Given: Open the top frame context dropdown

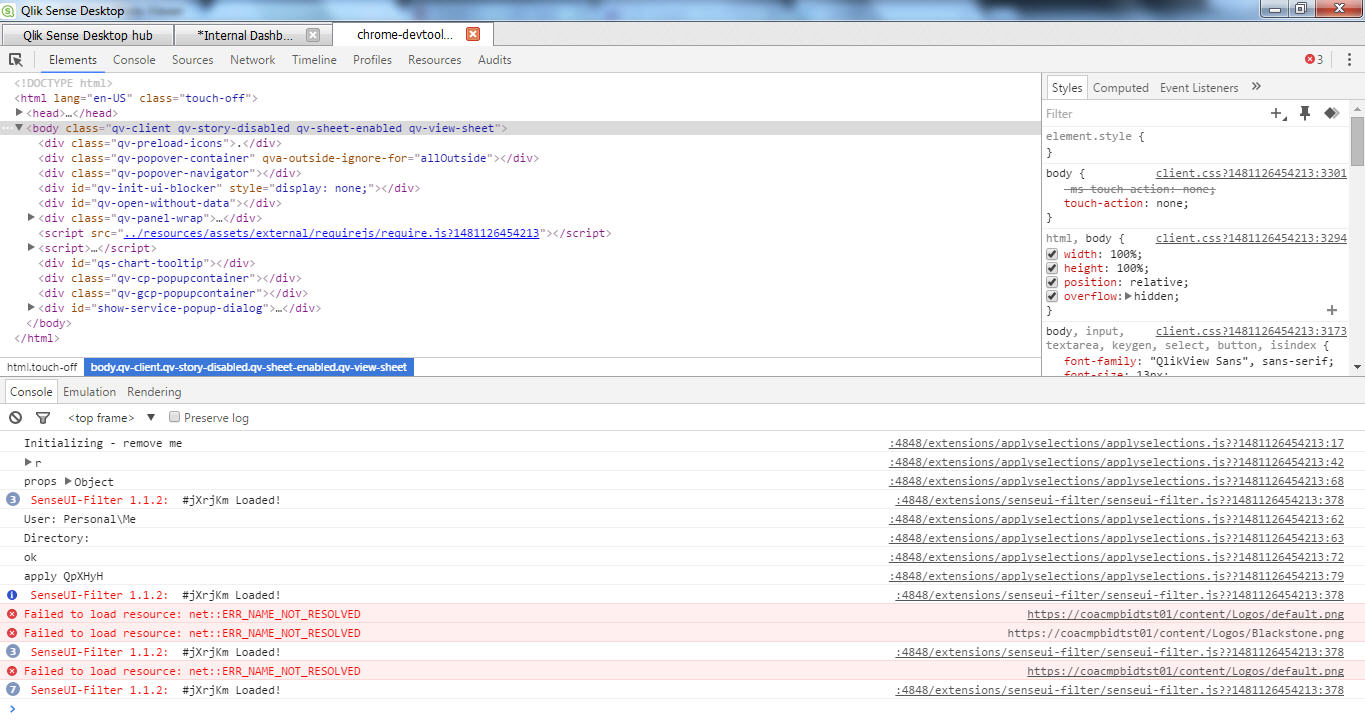Looking at the screenshot, I should click(112, 418).
